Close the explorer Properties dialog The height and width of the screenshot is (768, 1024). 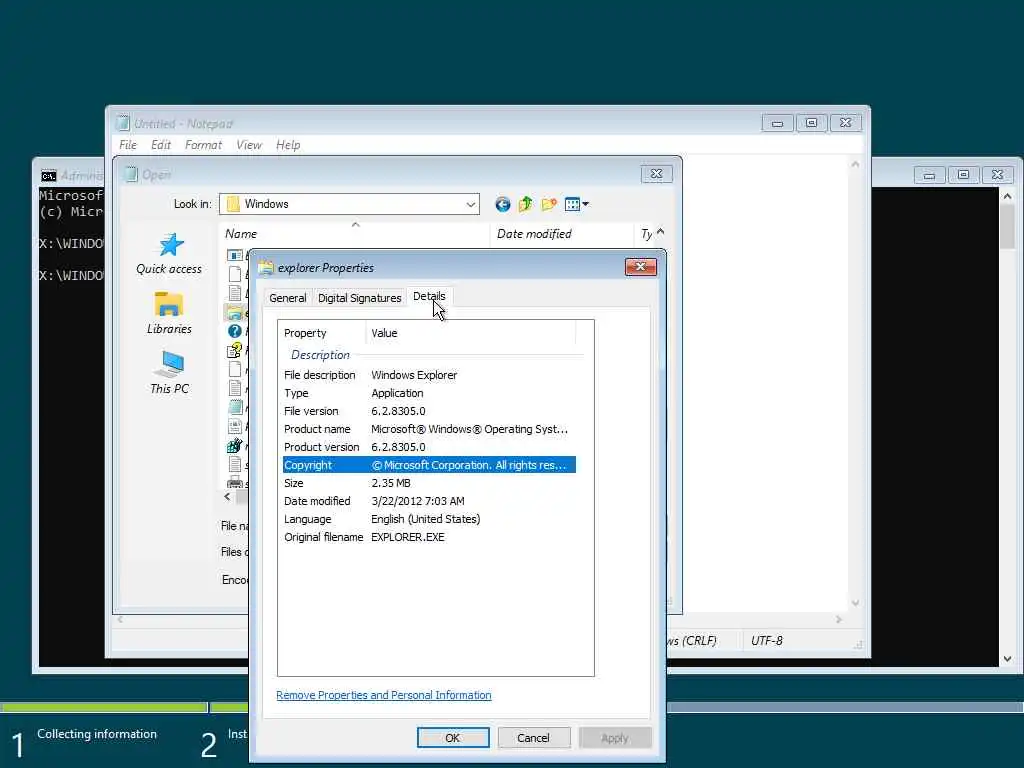[640, 266]
